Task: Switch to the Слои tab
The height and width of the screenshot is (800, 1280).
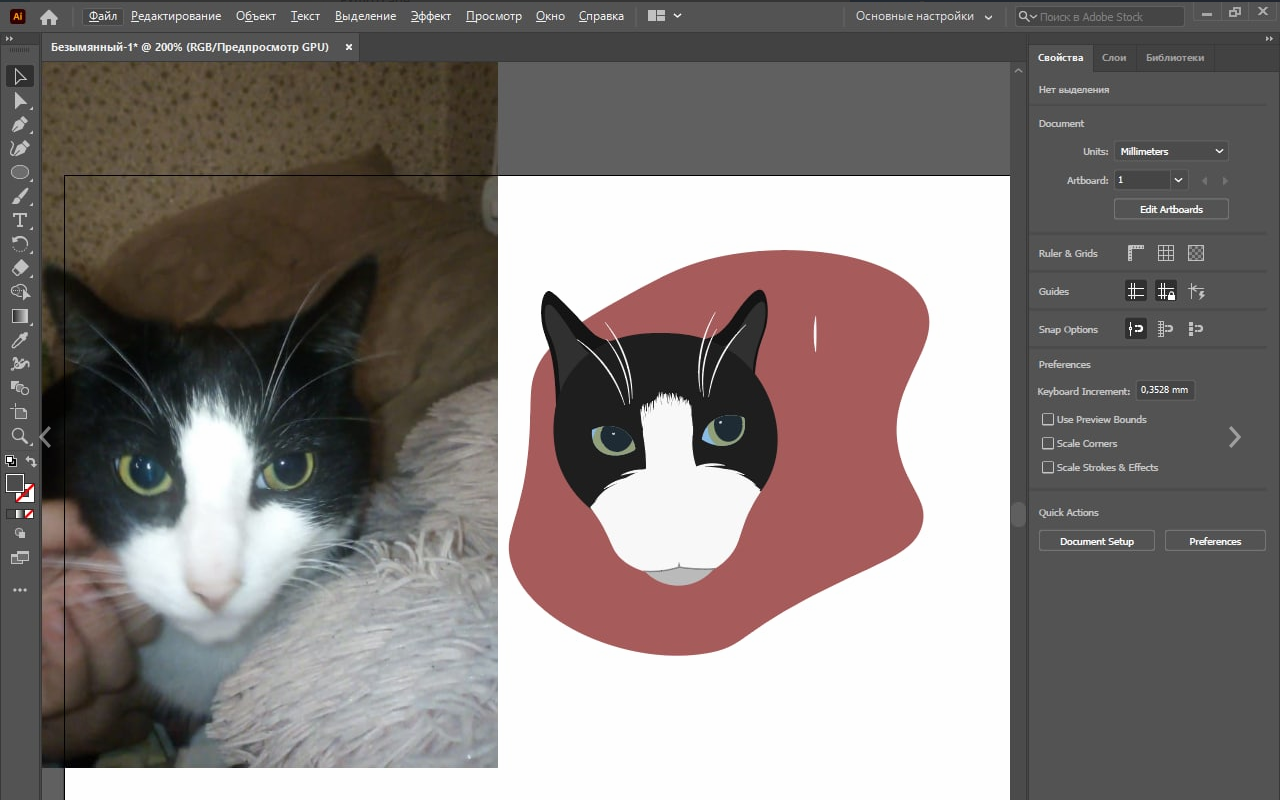Action: 1114,58
